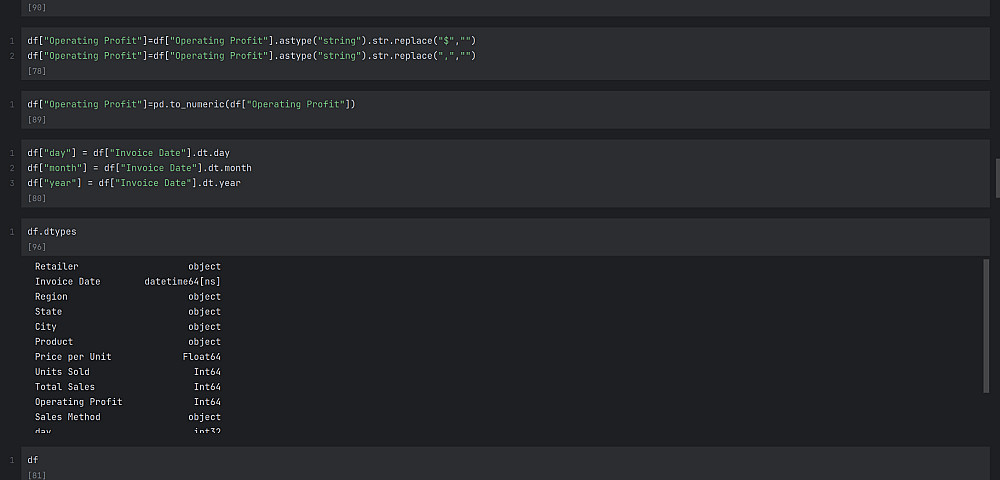The width and height of the screenshot is (1000, 480).
Task: Click 'Units Sold' in dtypes output
Action: pyautogui.click(x=62, y=372)
